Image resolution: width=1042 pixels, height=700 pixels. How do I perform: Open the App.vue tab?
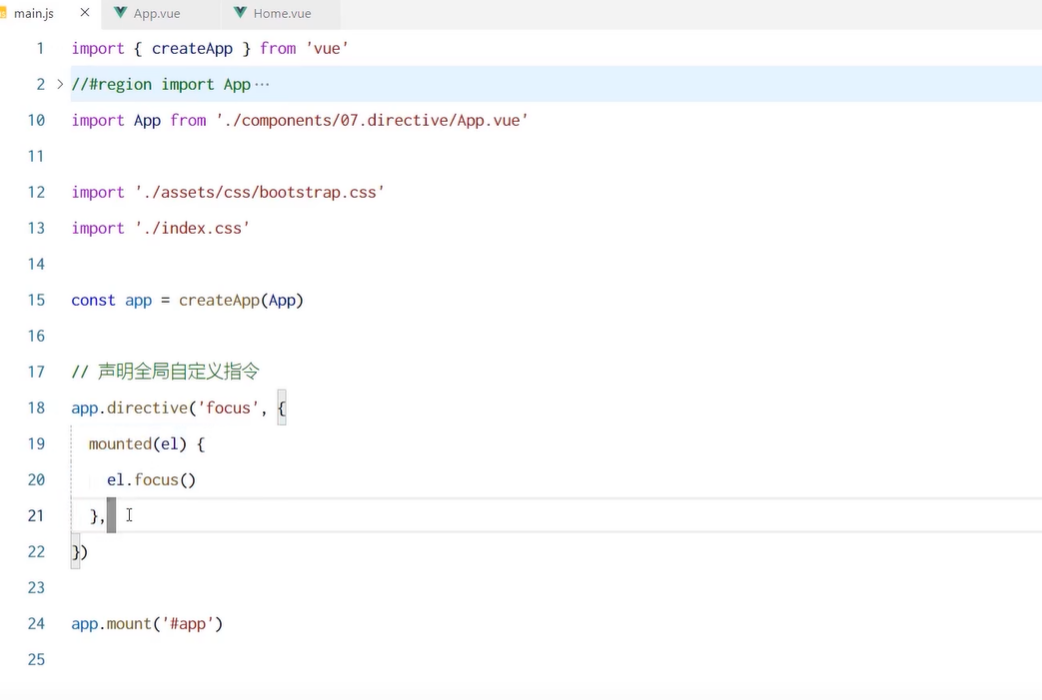tap(157, 13)
